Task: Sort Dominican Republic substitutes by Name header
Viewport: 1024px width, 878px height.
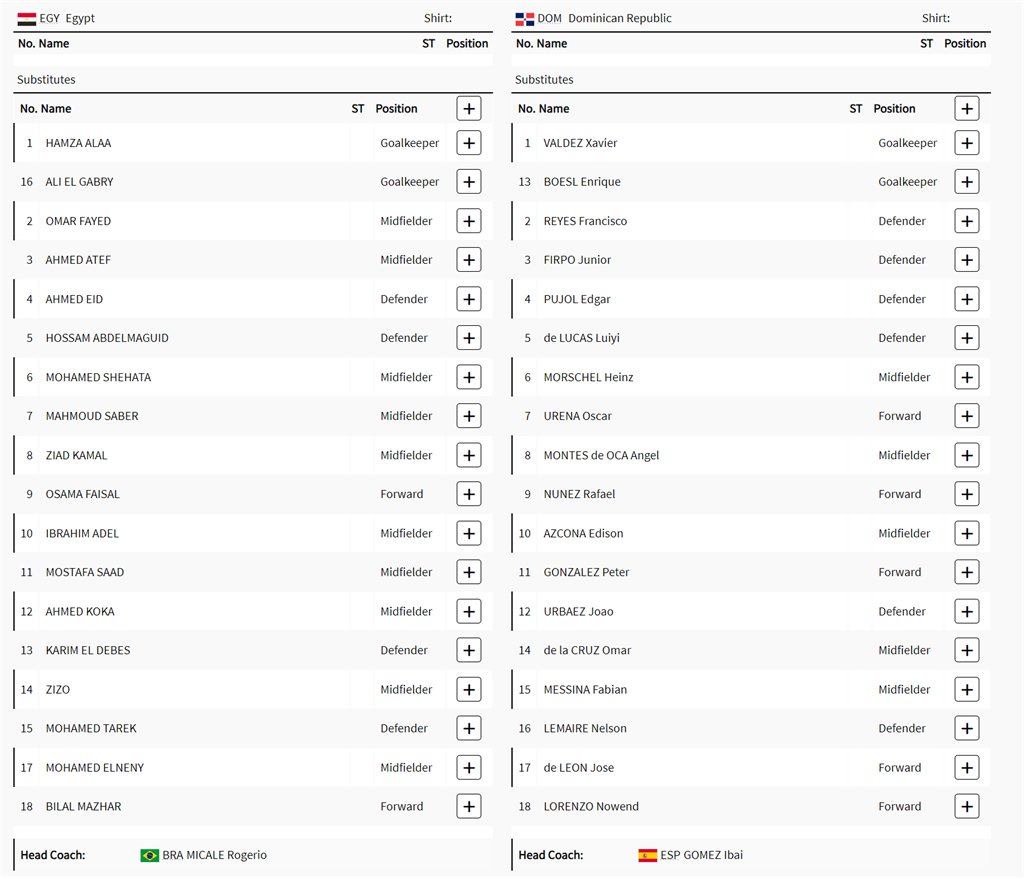Action: pyautogui.click(x=554, y=109)
